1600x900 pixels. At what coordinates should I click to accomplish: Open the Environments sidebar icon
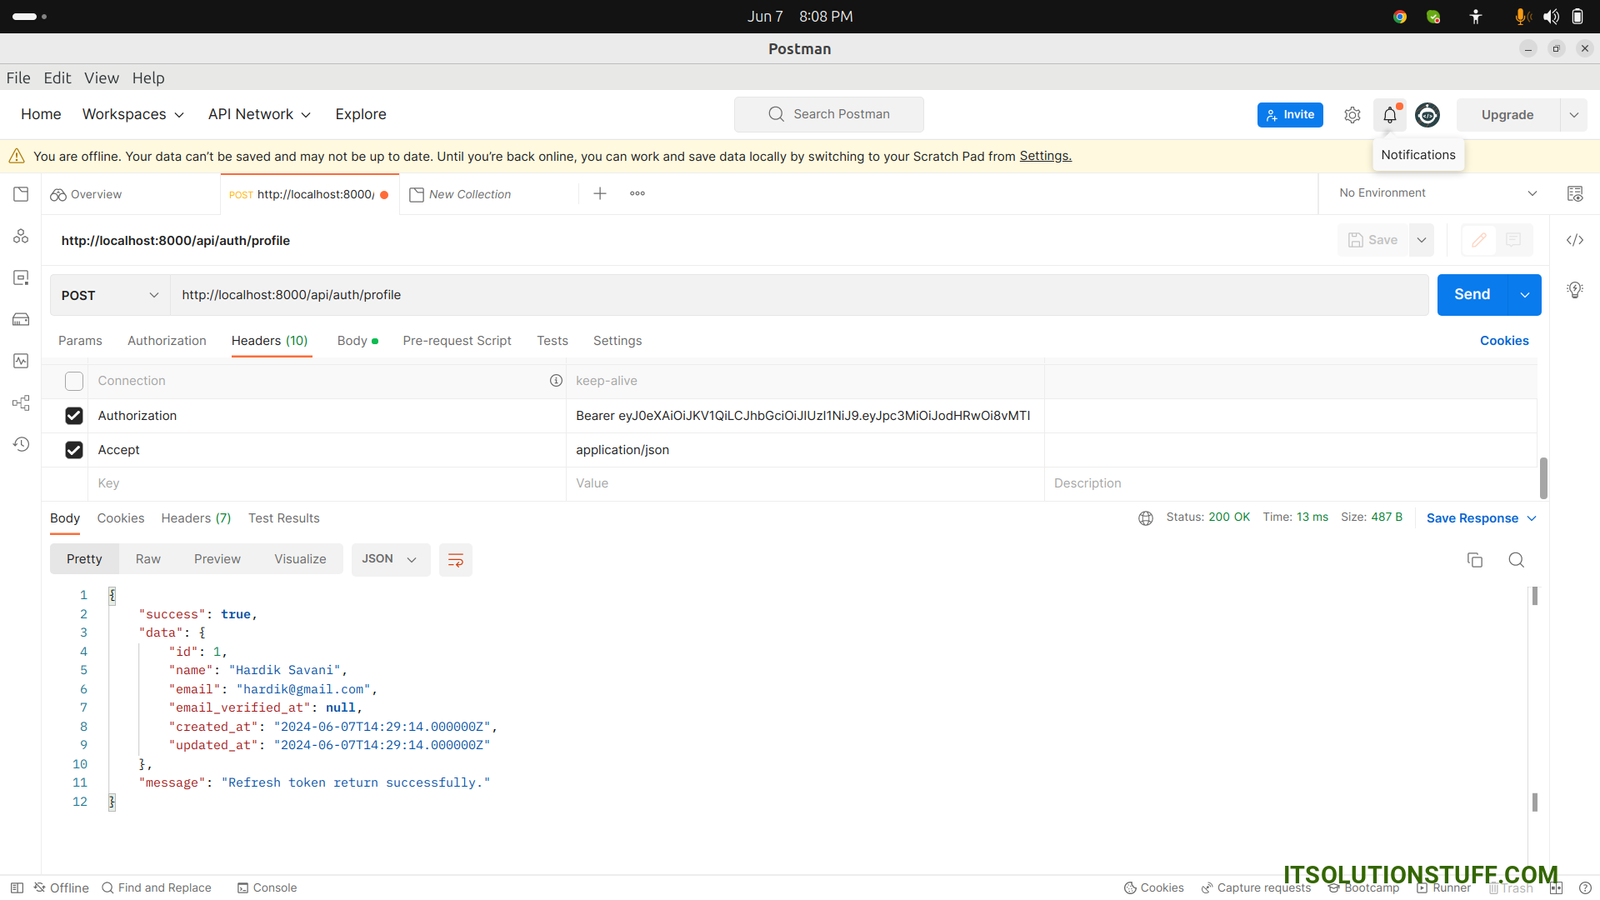21,278
